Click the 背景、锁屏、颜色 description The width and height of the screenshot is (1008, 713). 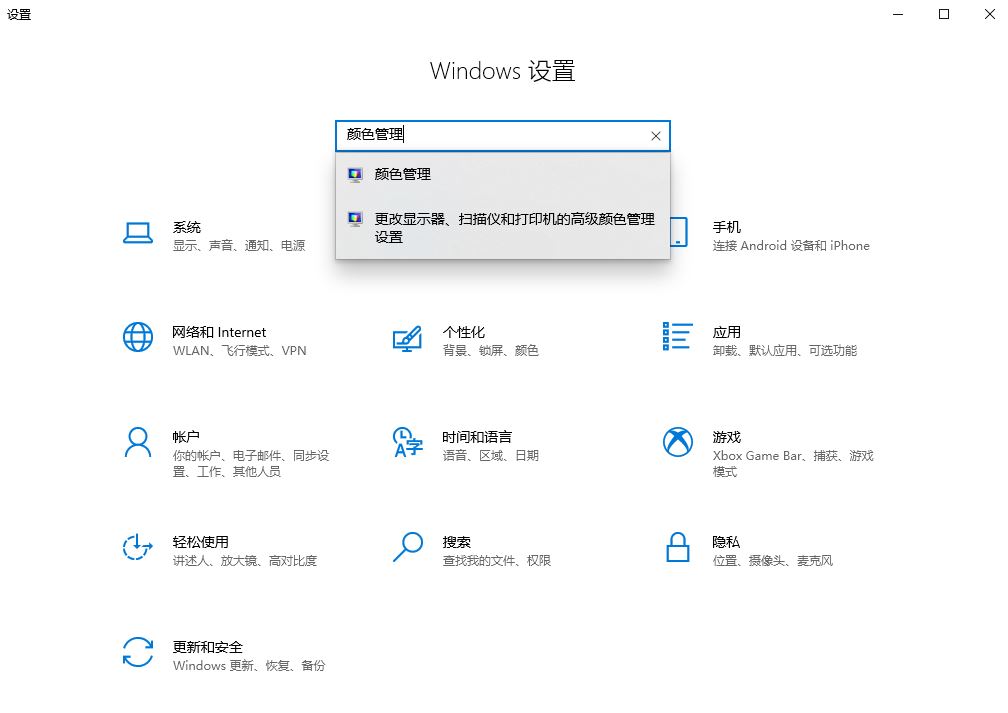490,350
